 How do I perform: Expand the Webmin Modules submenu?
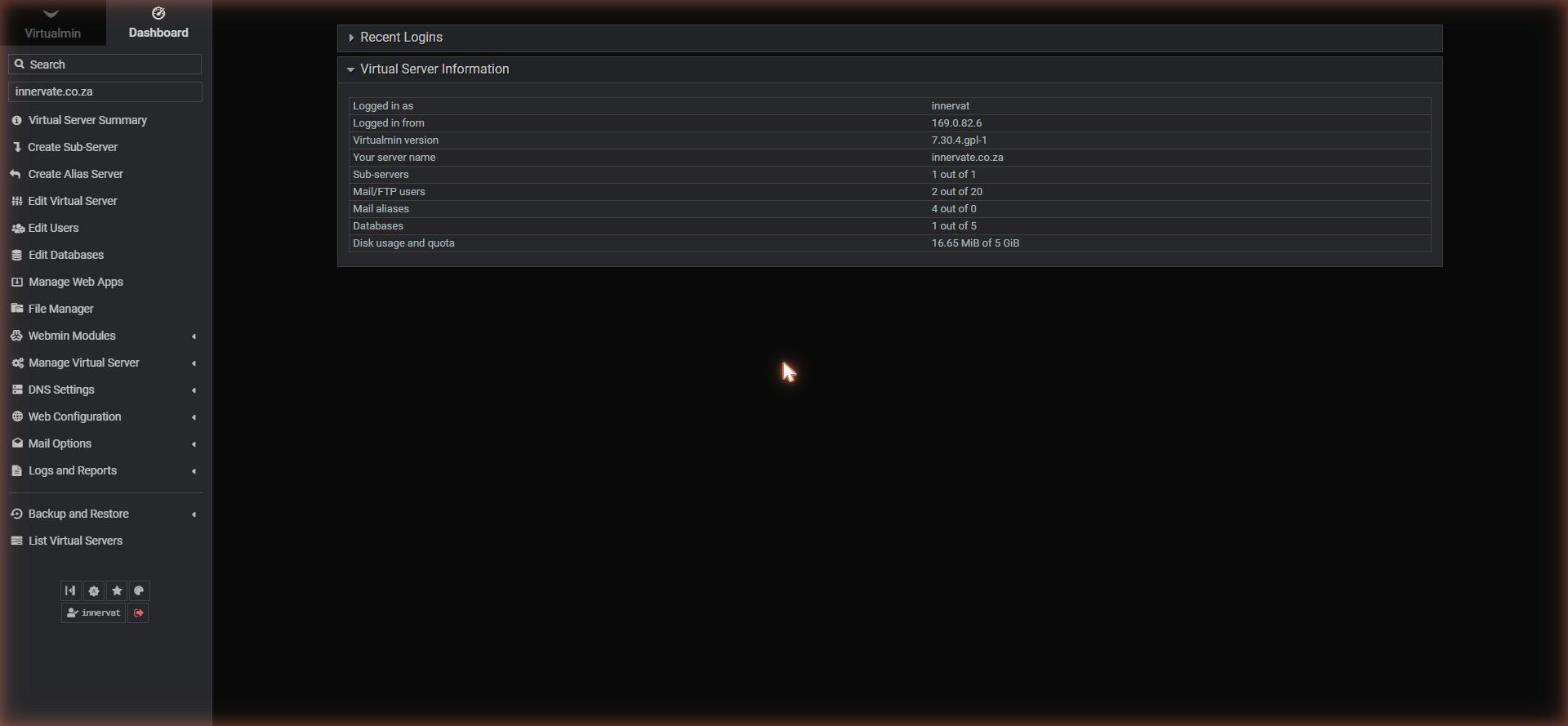[x=105, y=336]
